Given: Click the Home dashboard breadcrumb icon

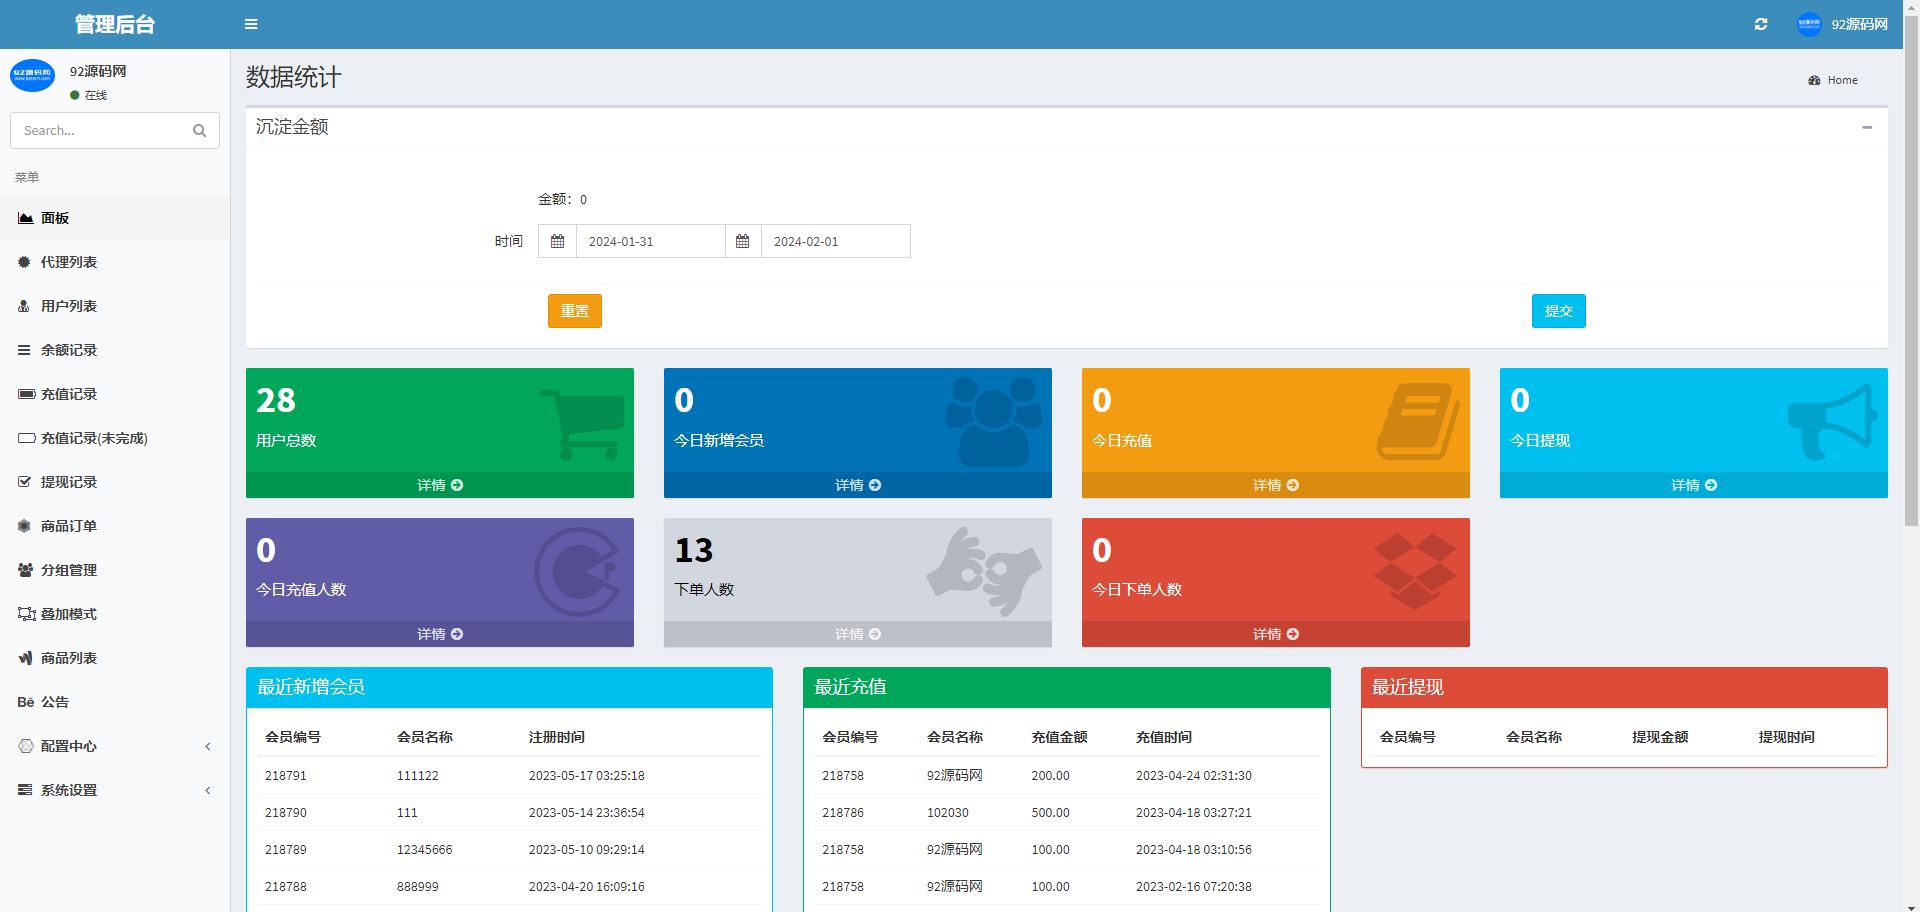Looking at the screenshot, I should (x=1814, y=80).
